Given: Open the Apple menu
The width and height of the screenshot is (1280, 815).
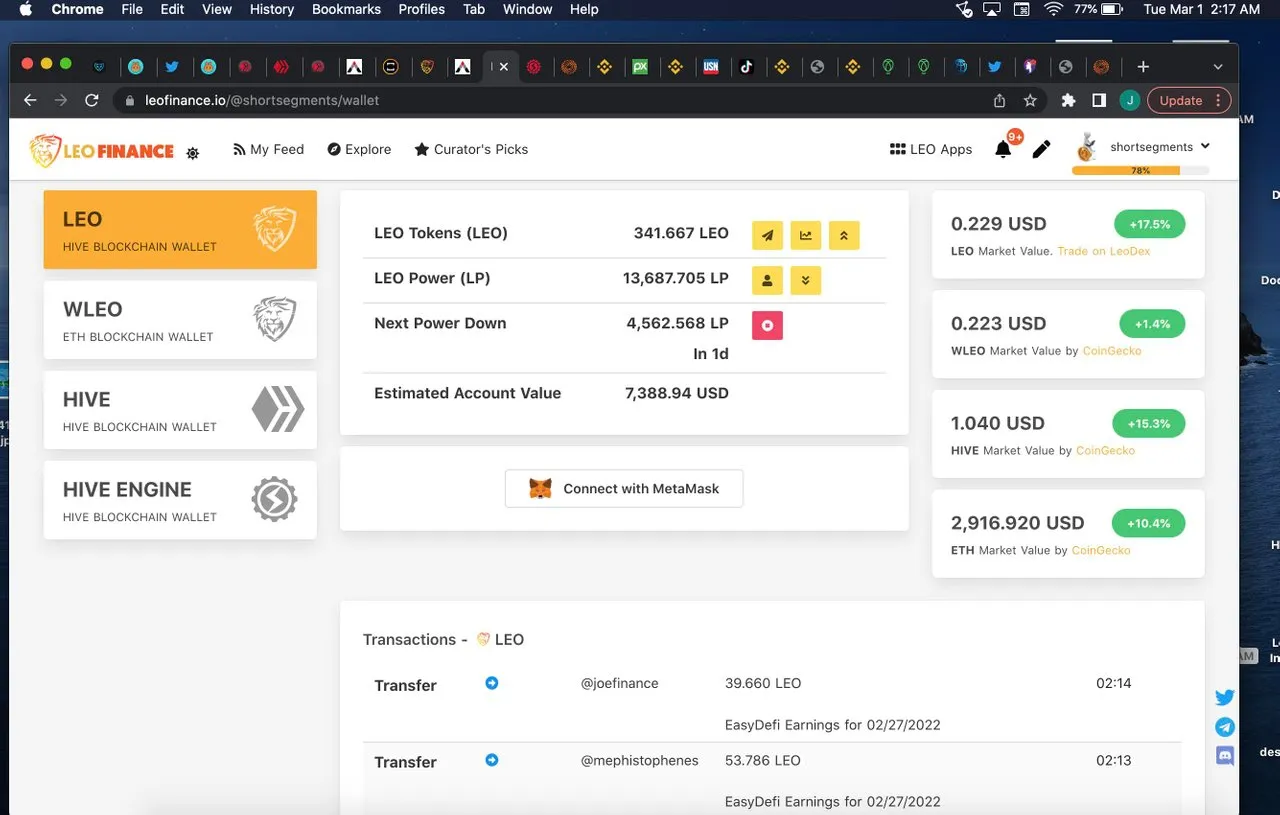Looking at the screenshot, I should click(26, 9).
